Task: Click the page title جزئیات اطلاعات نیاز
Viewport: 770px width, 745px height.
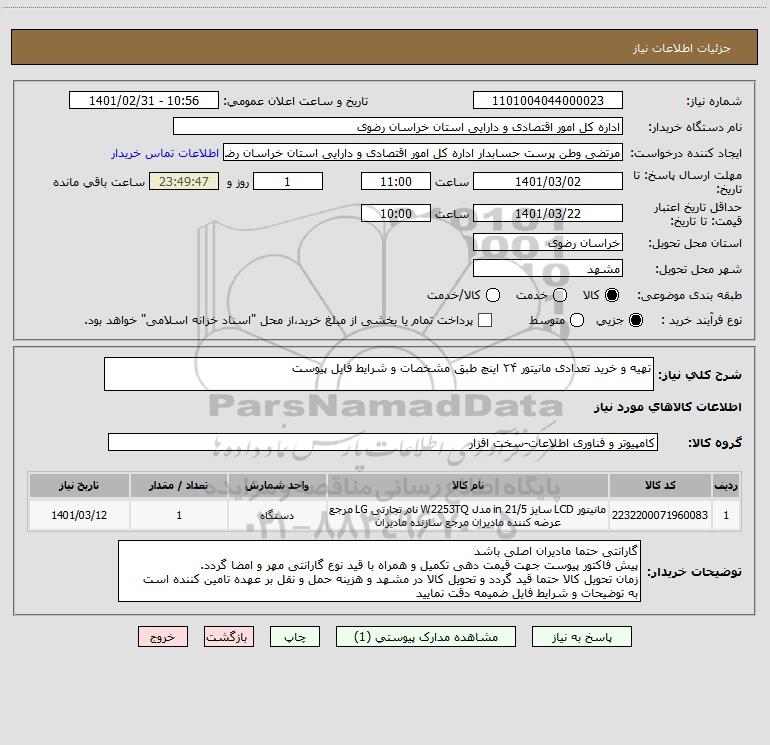Action: tap(682, 48)
